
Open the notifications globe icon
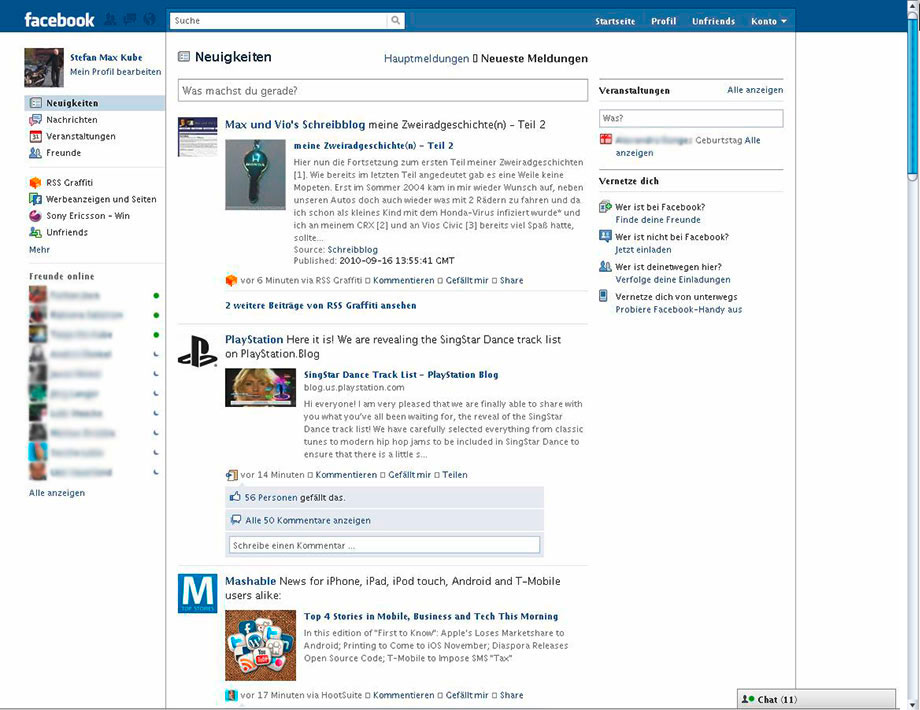pos(149,20)
